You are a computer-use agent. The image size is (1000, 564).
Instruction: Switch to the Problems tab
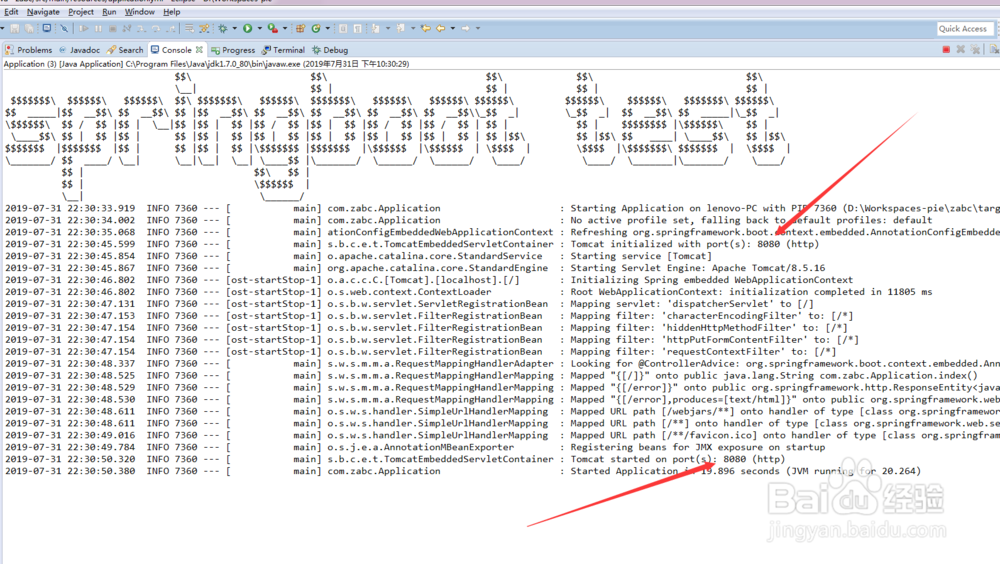click(29, 50)
